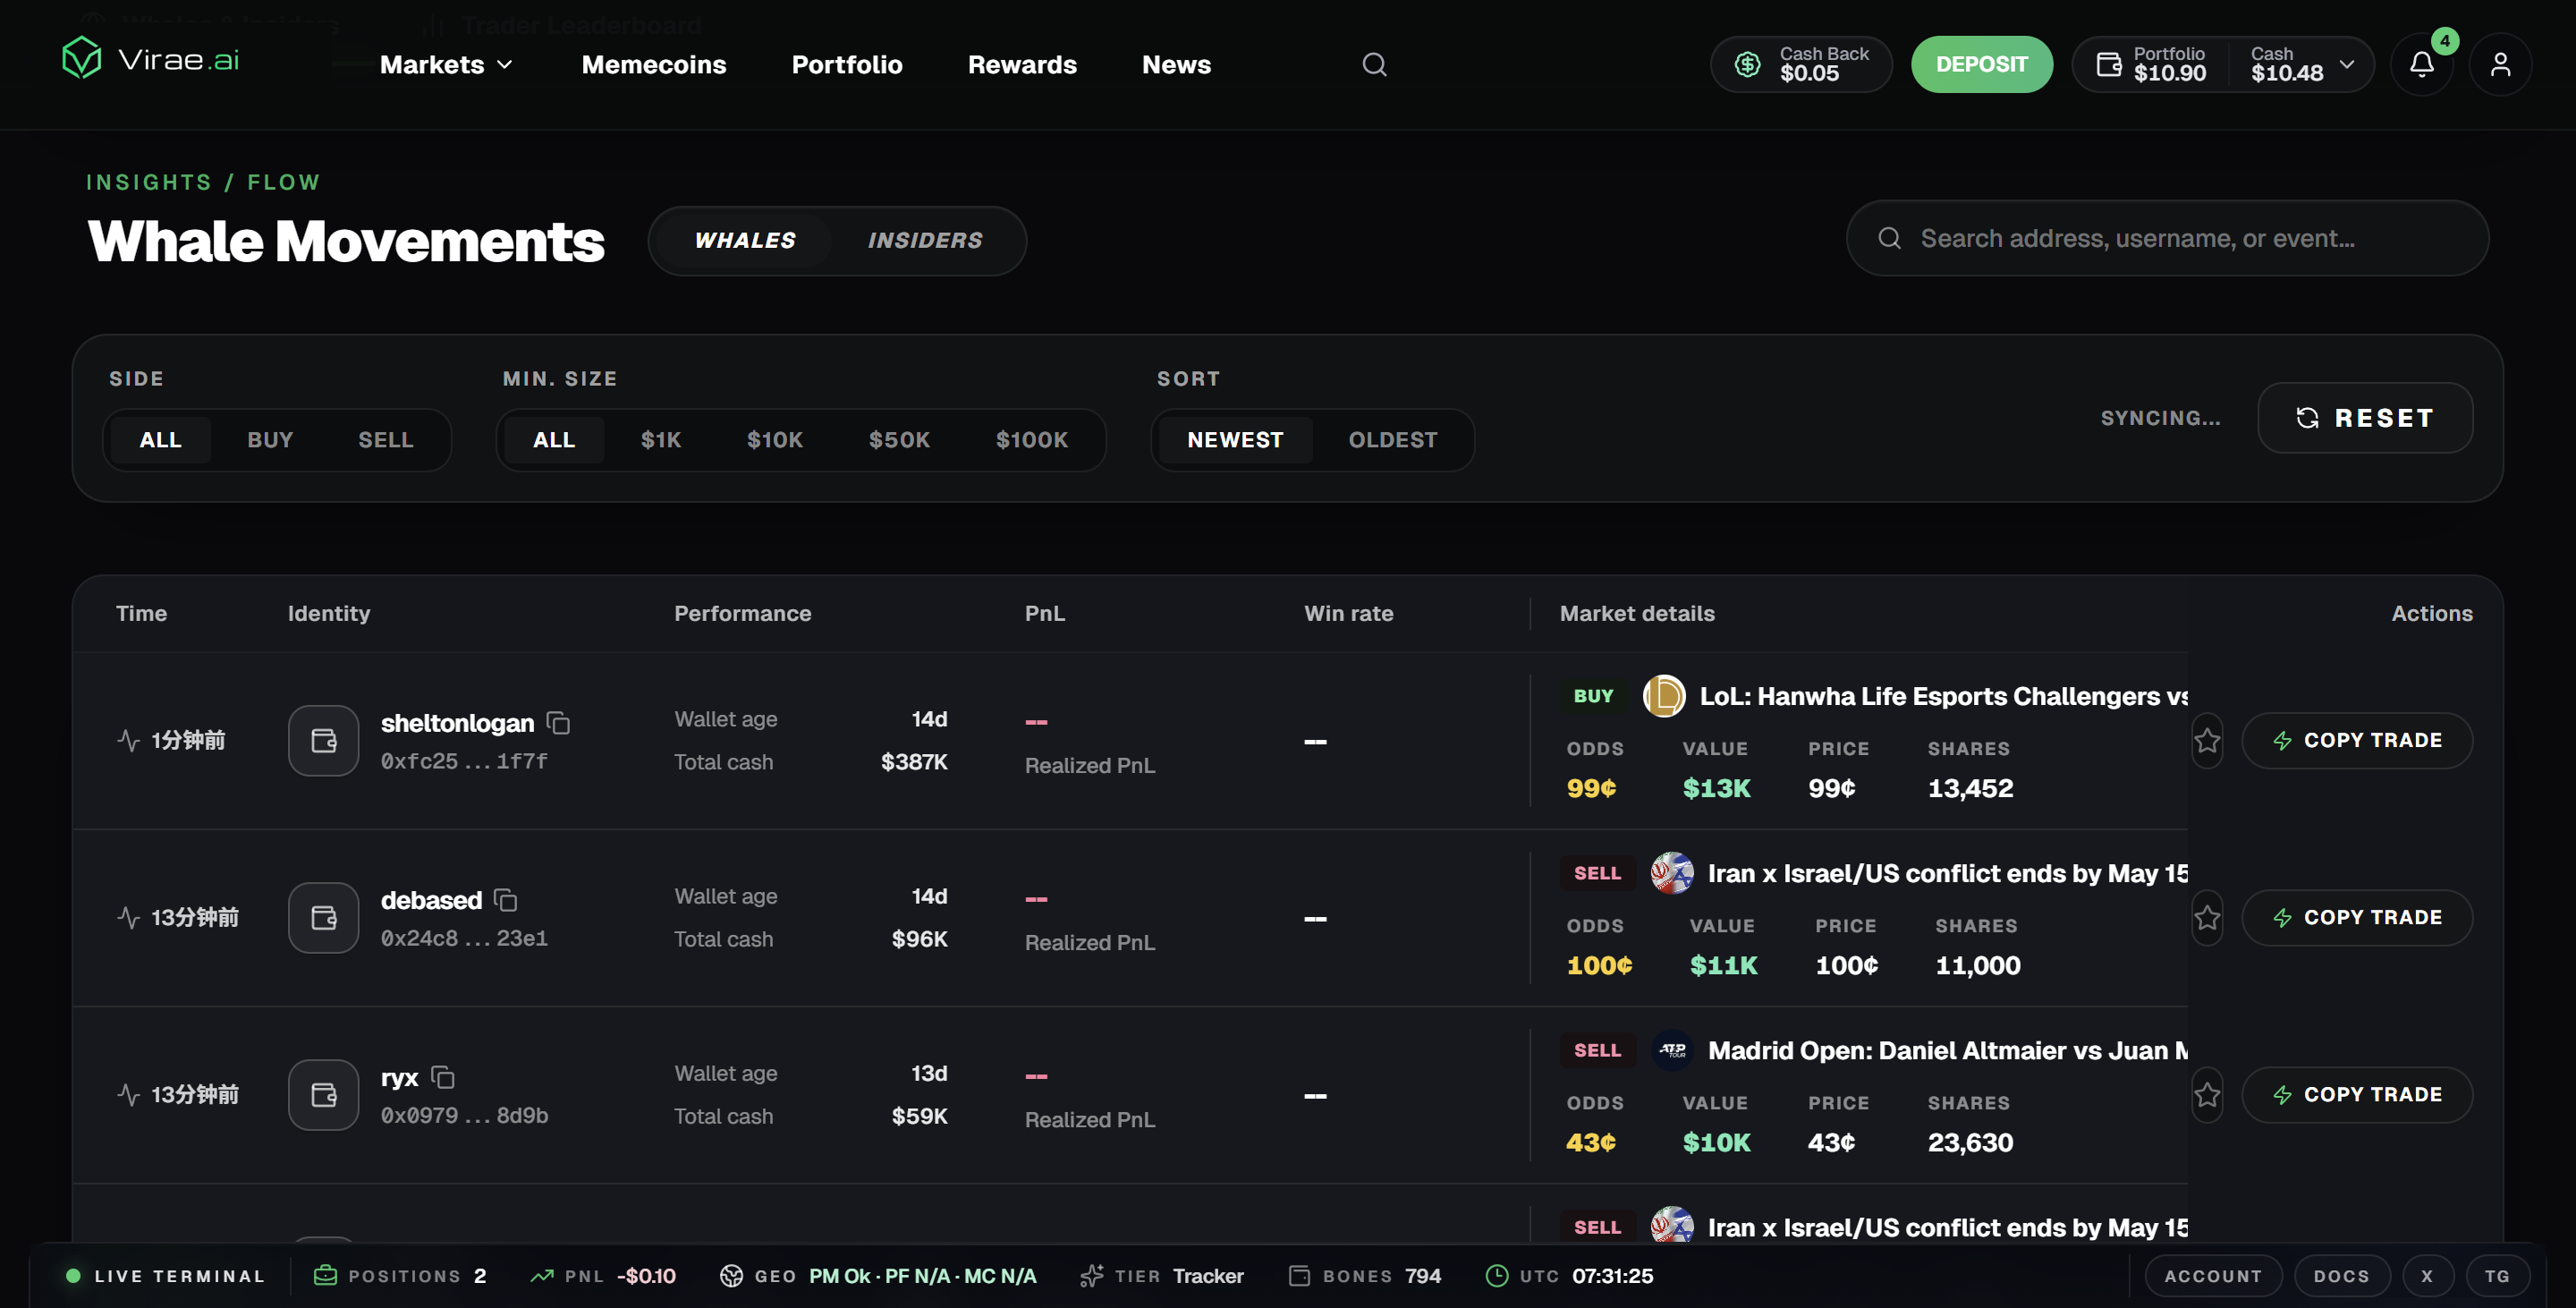Focus the address, username, or event search field
The height and width of the screenshot is (1308, 2576).
click(x=2167, y=238)
